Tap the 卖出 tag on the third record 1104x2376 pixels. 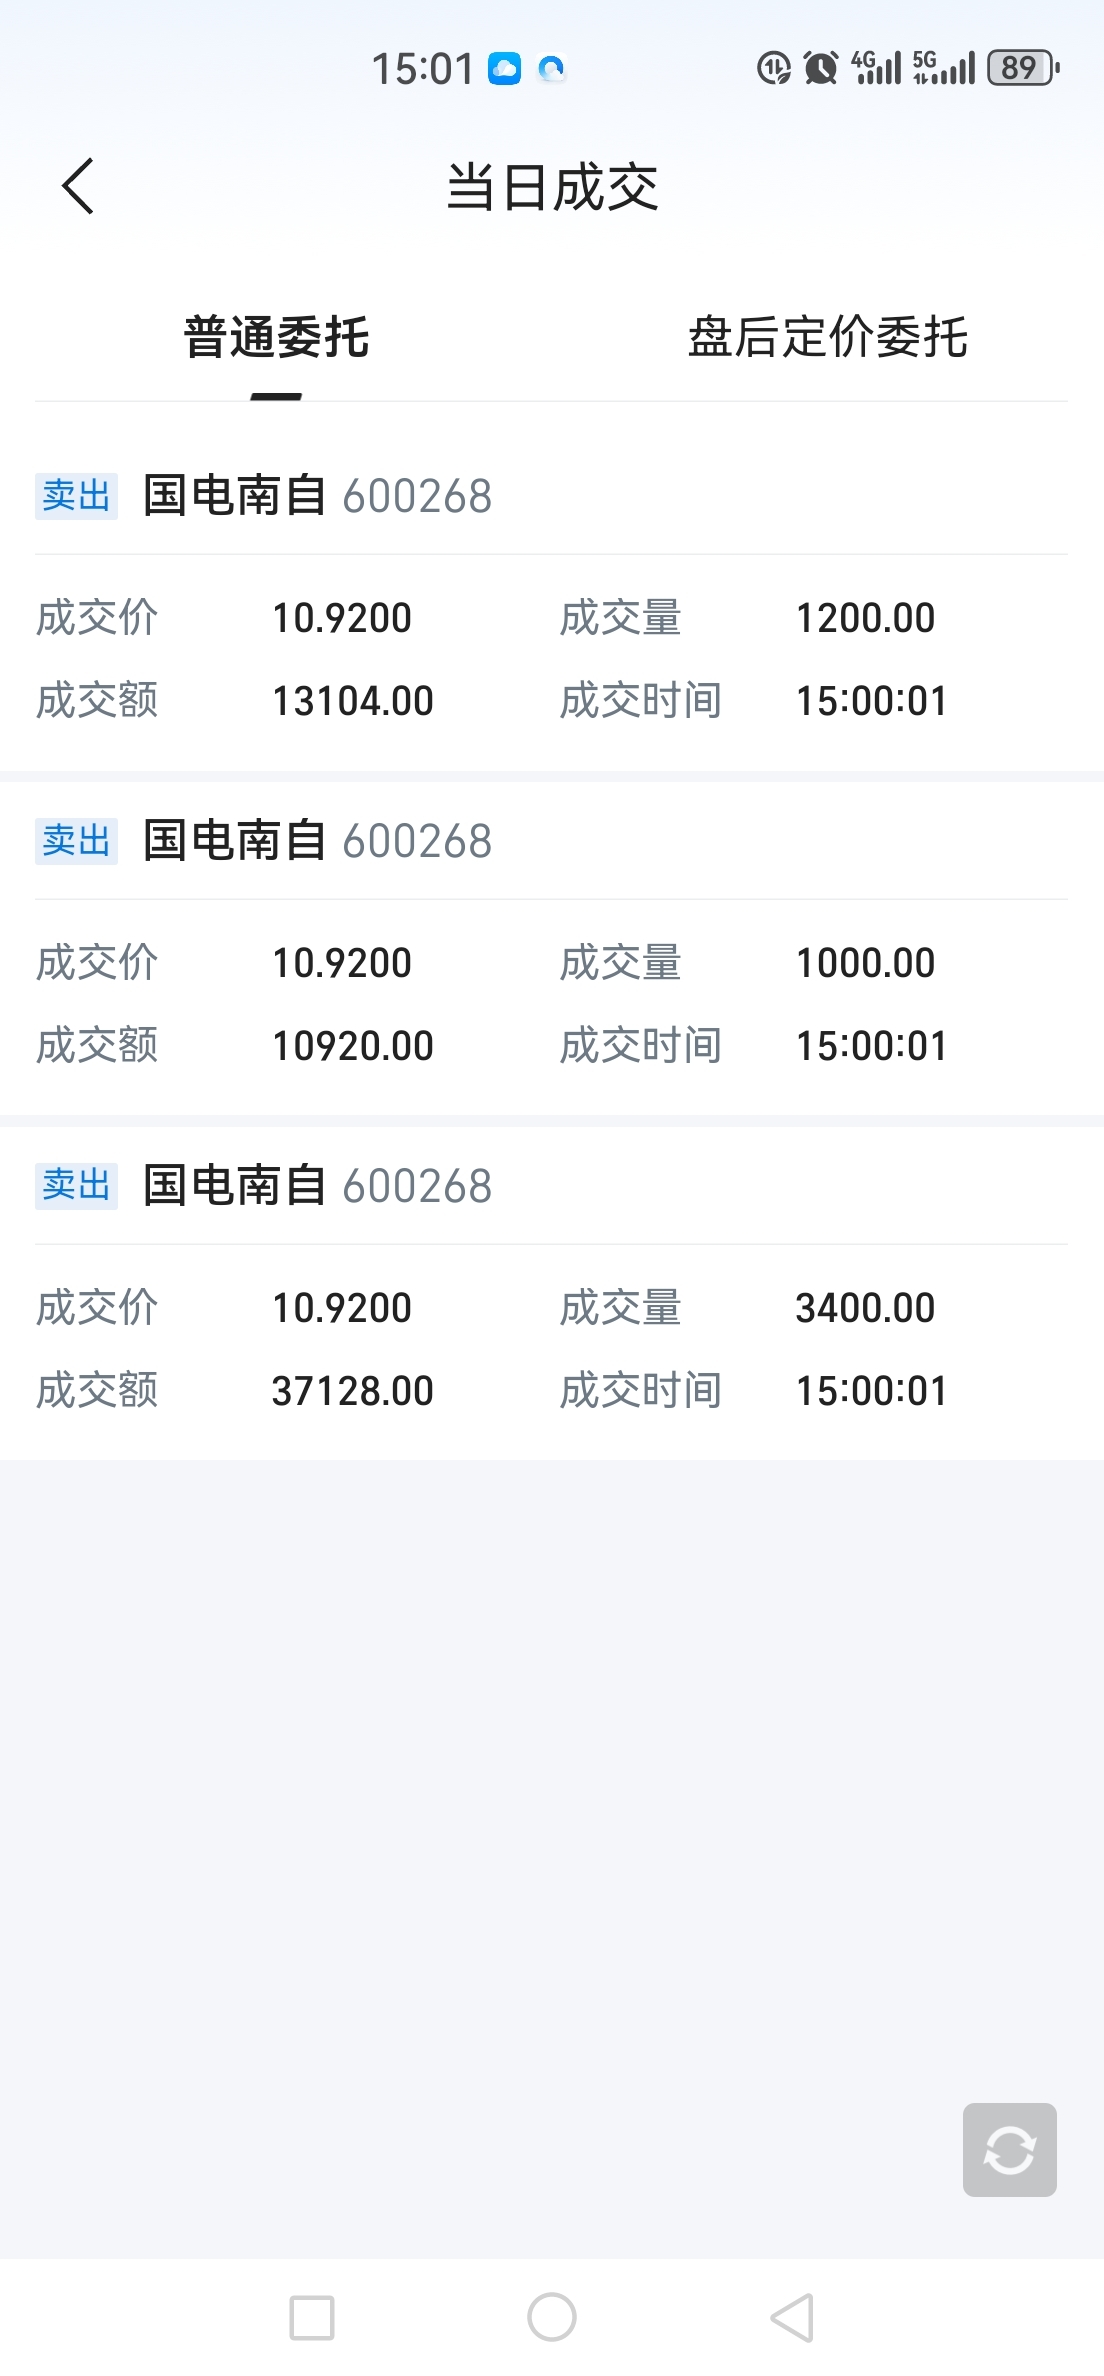click(x=77, y=1186)
